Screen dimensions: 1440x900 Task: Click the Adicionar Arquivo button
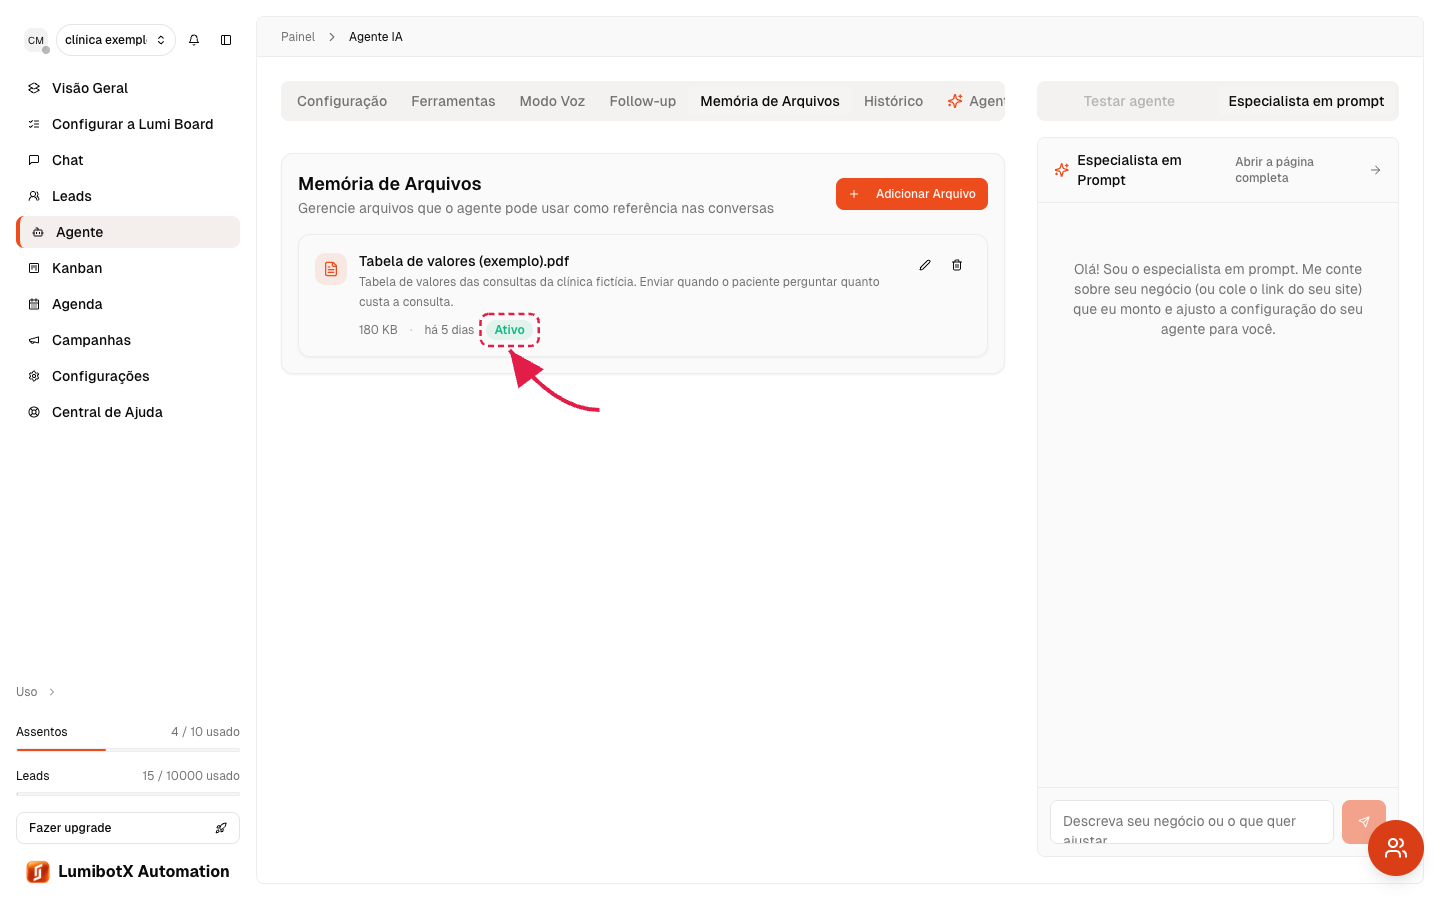click(x=912, y=194)
